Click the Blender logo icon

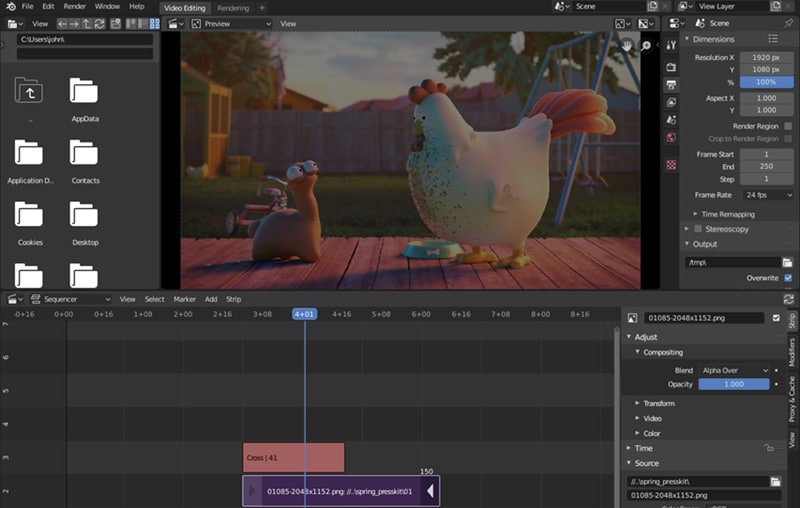(11, 7)
